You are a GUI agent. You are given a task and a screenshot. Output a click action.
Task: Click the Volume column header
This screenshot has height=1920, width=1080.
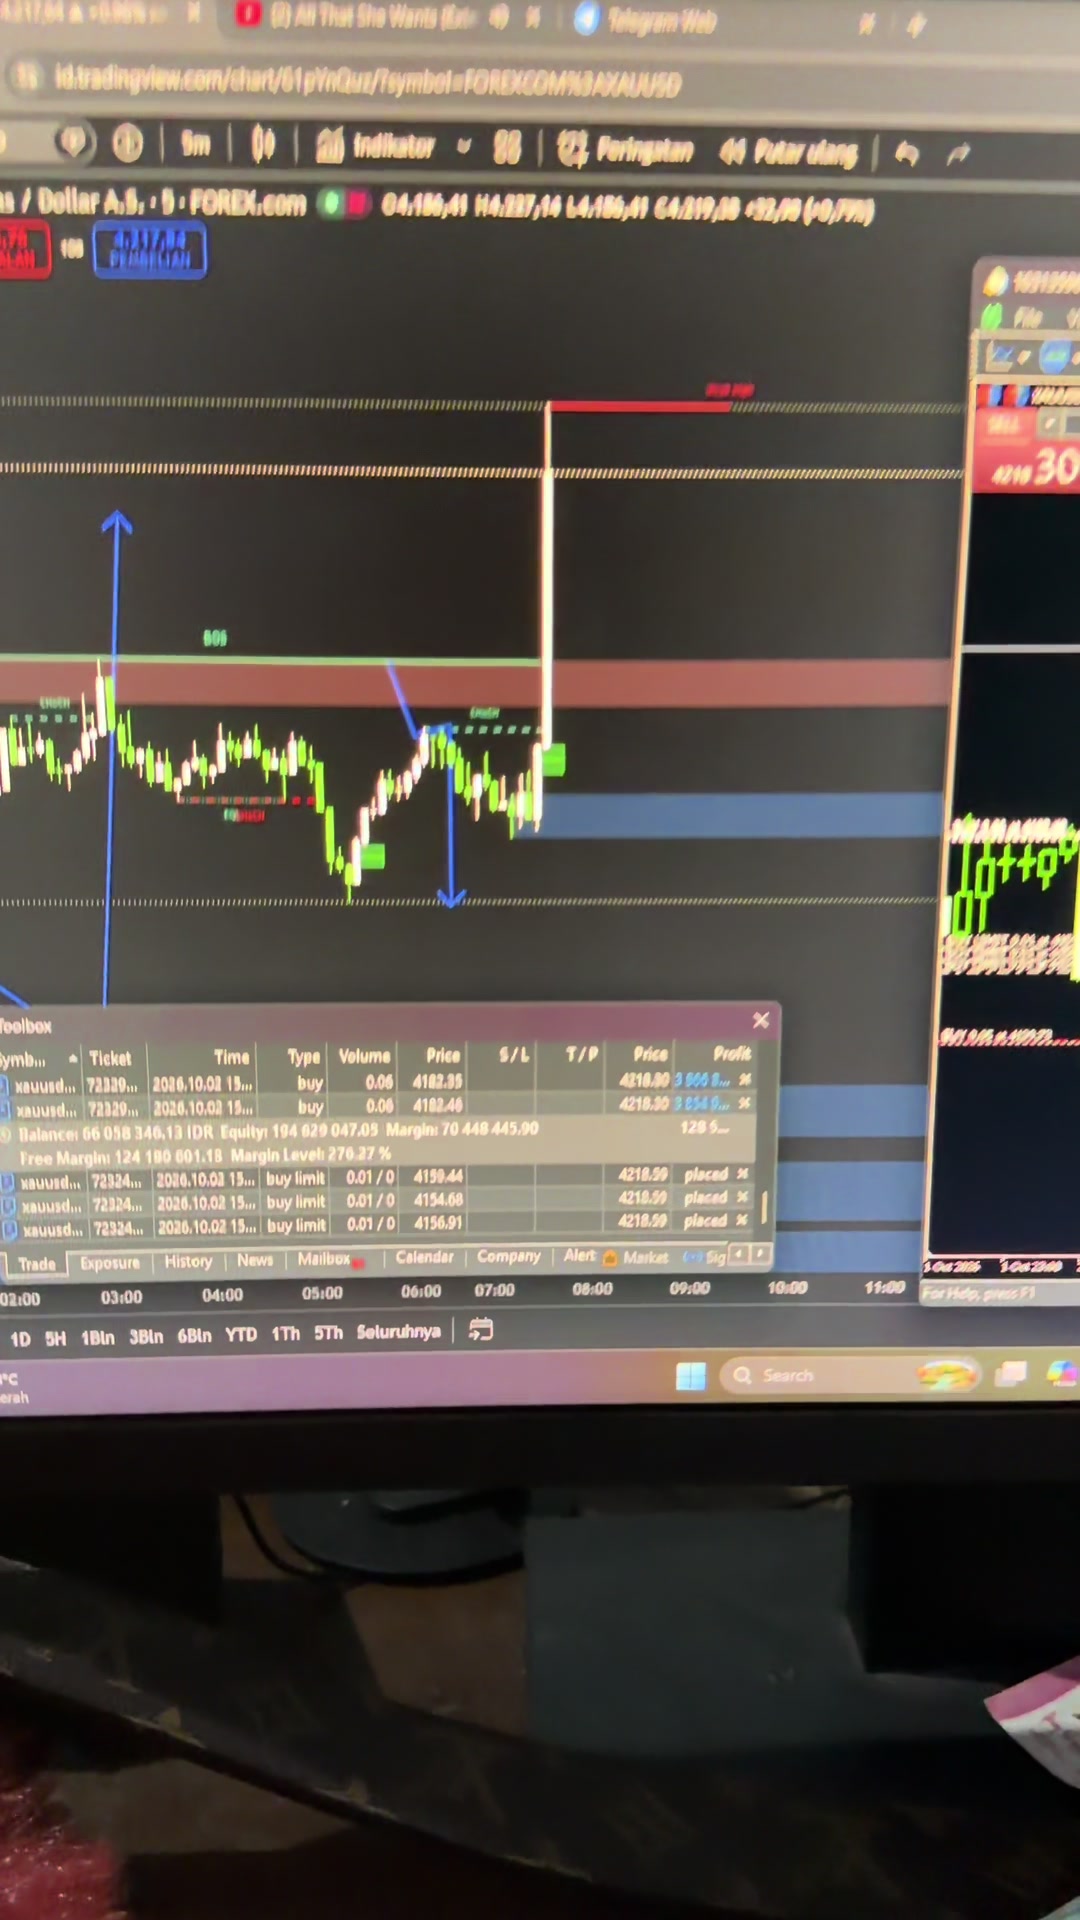(x=364, y=1056)
